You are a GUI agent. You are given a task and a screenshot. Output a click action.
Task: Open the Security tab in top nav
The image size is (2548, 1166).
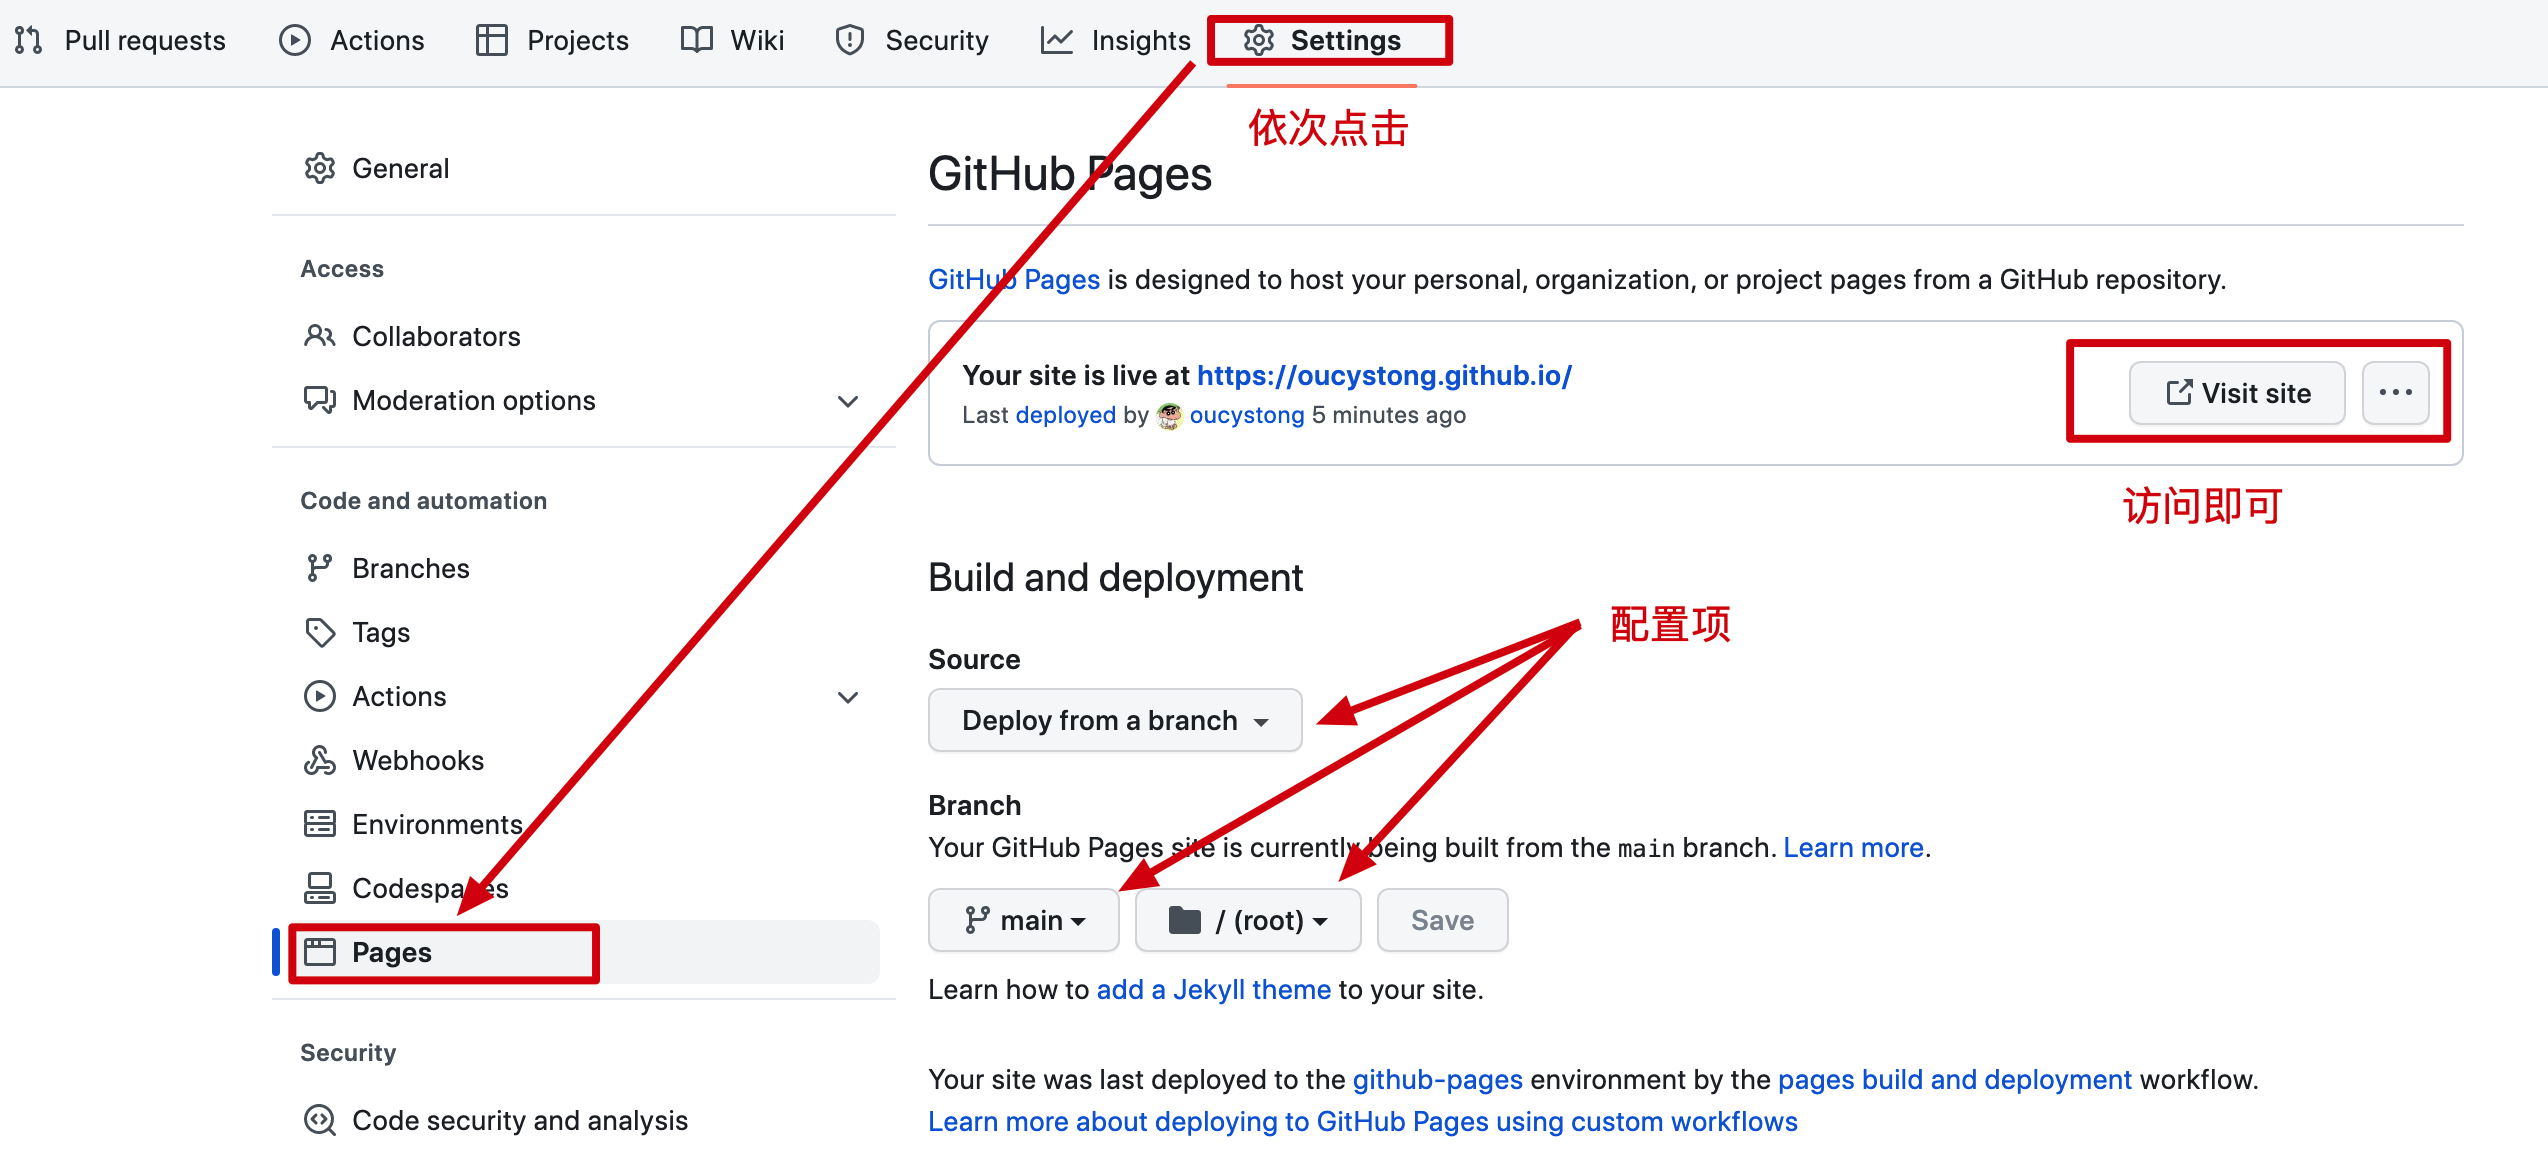pyautogui.click(x=911, y=40)
